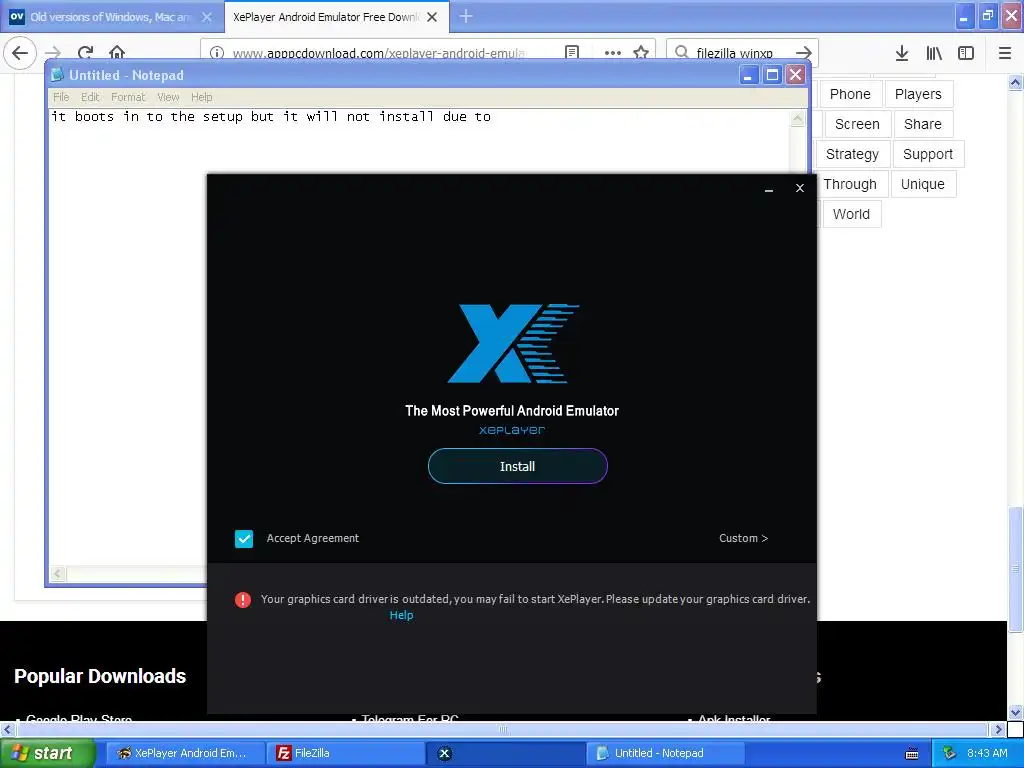Open Firefox downloads panel
Screen dimensions: 1024x768
coord(902,53)
